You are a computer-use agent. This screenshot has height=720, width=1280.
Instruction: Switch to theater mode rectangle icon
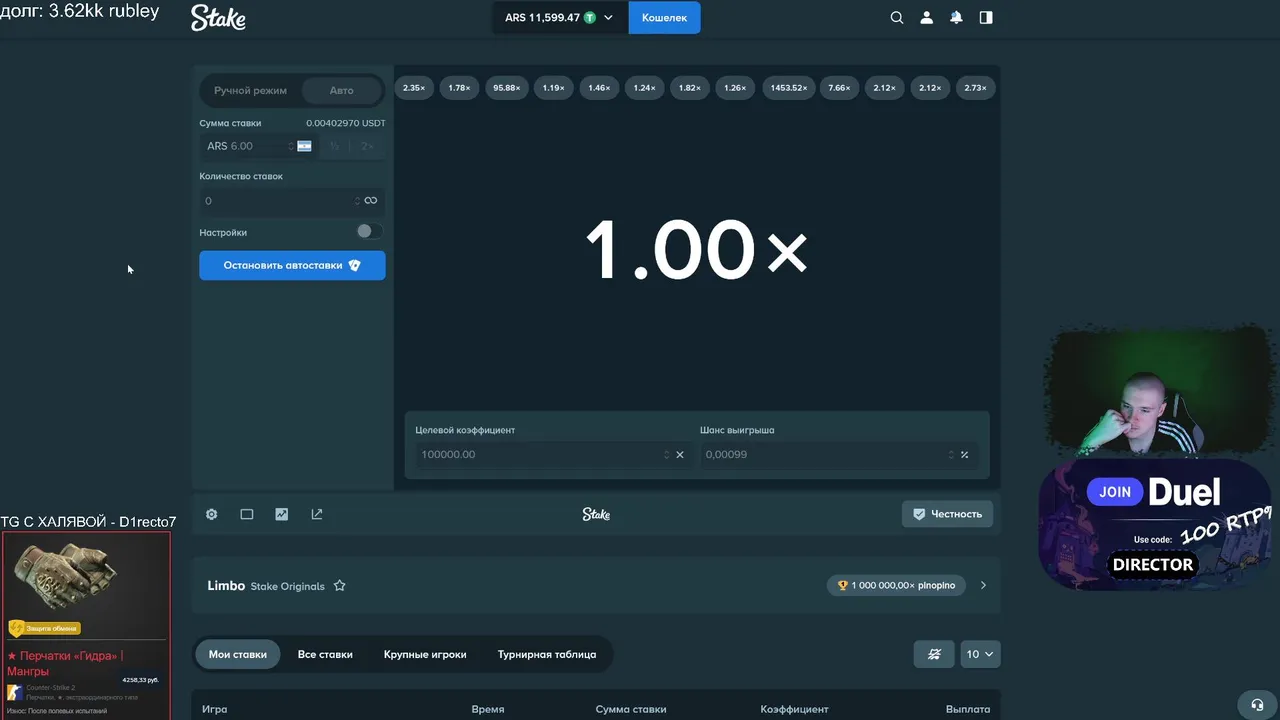click(247, 514)
